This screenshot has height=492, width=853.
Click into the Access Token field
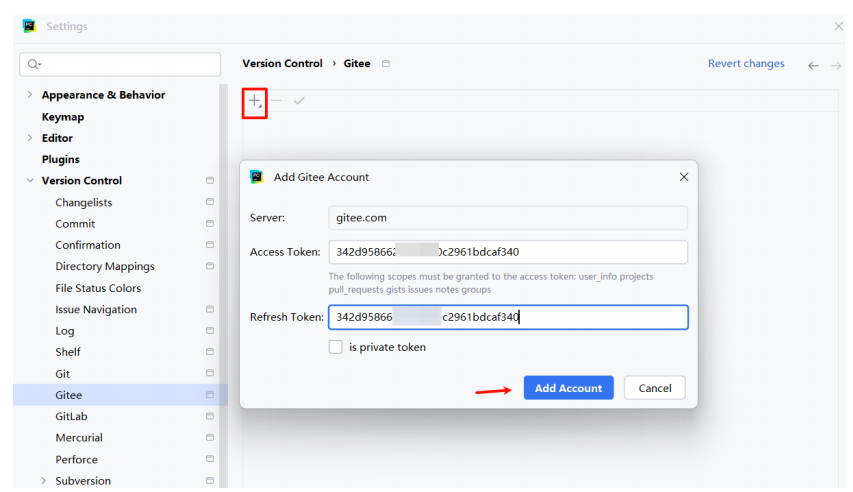[508, 252]
